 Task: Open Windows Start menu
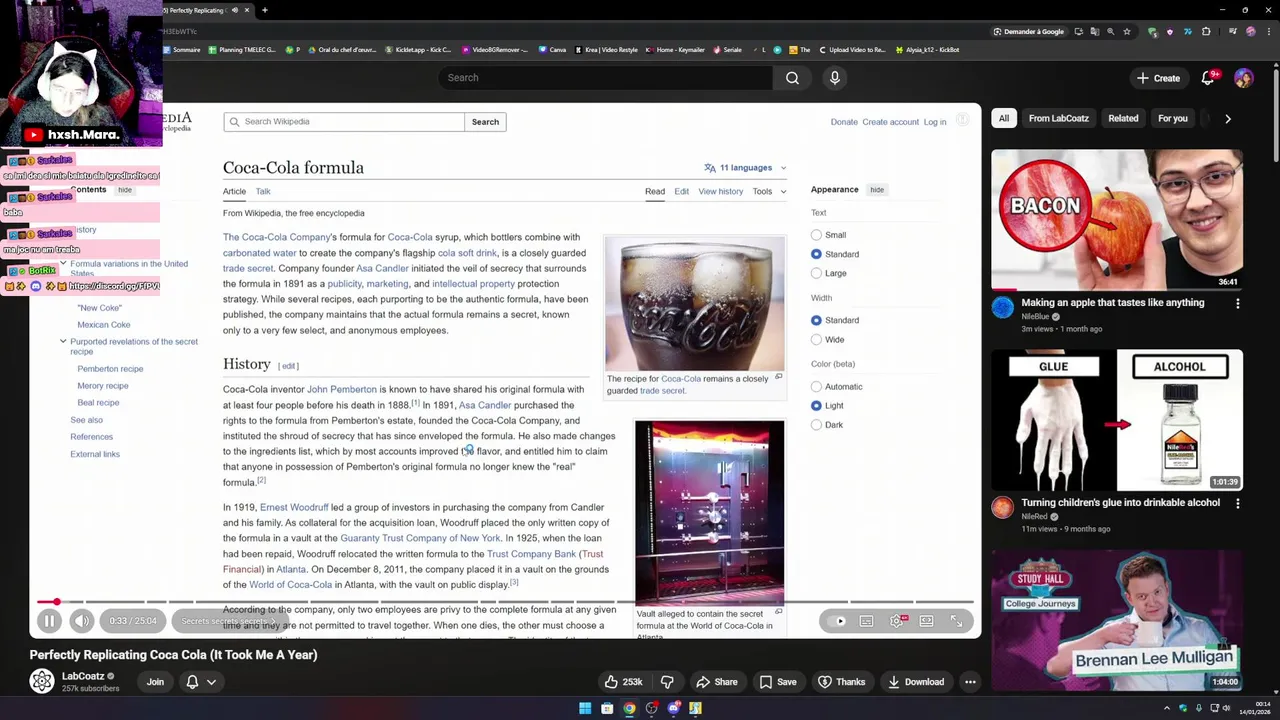585,709
